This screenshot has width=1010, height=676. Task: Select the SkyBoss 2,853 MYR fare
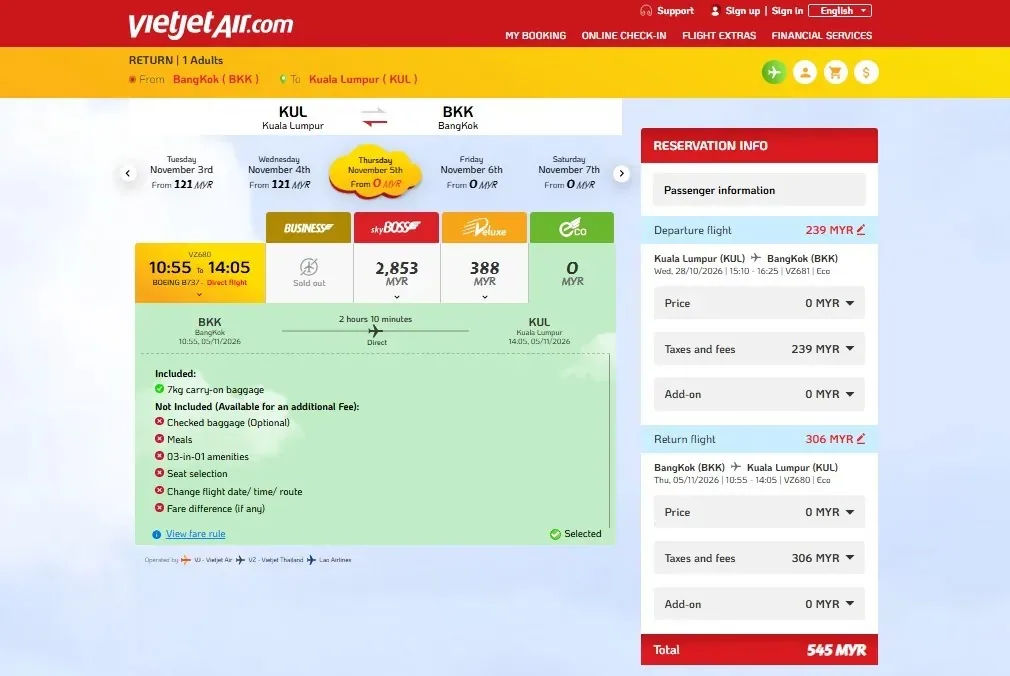397,273
